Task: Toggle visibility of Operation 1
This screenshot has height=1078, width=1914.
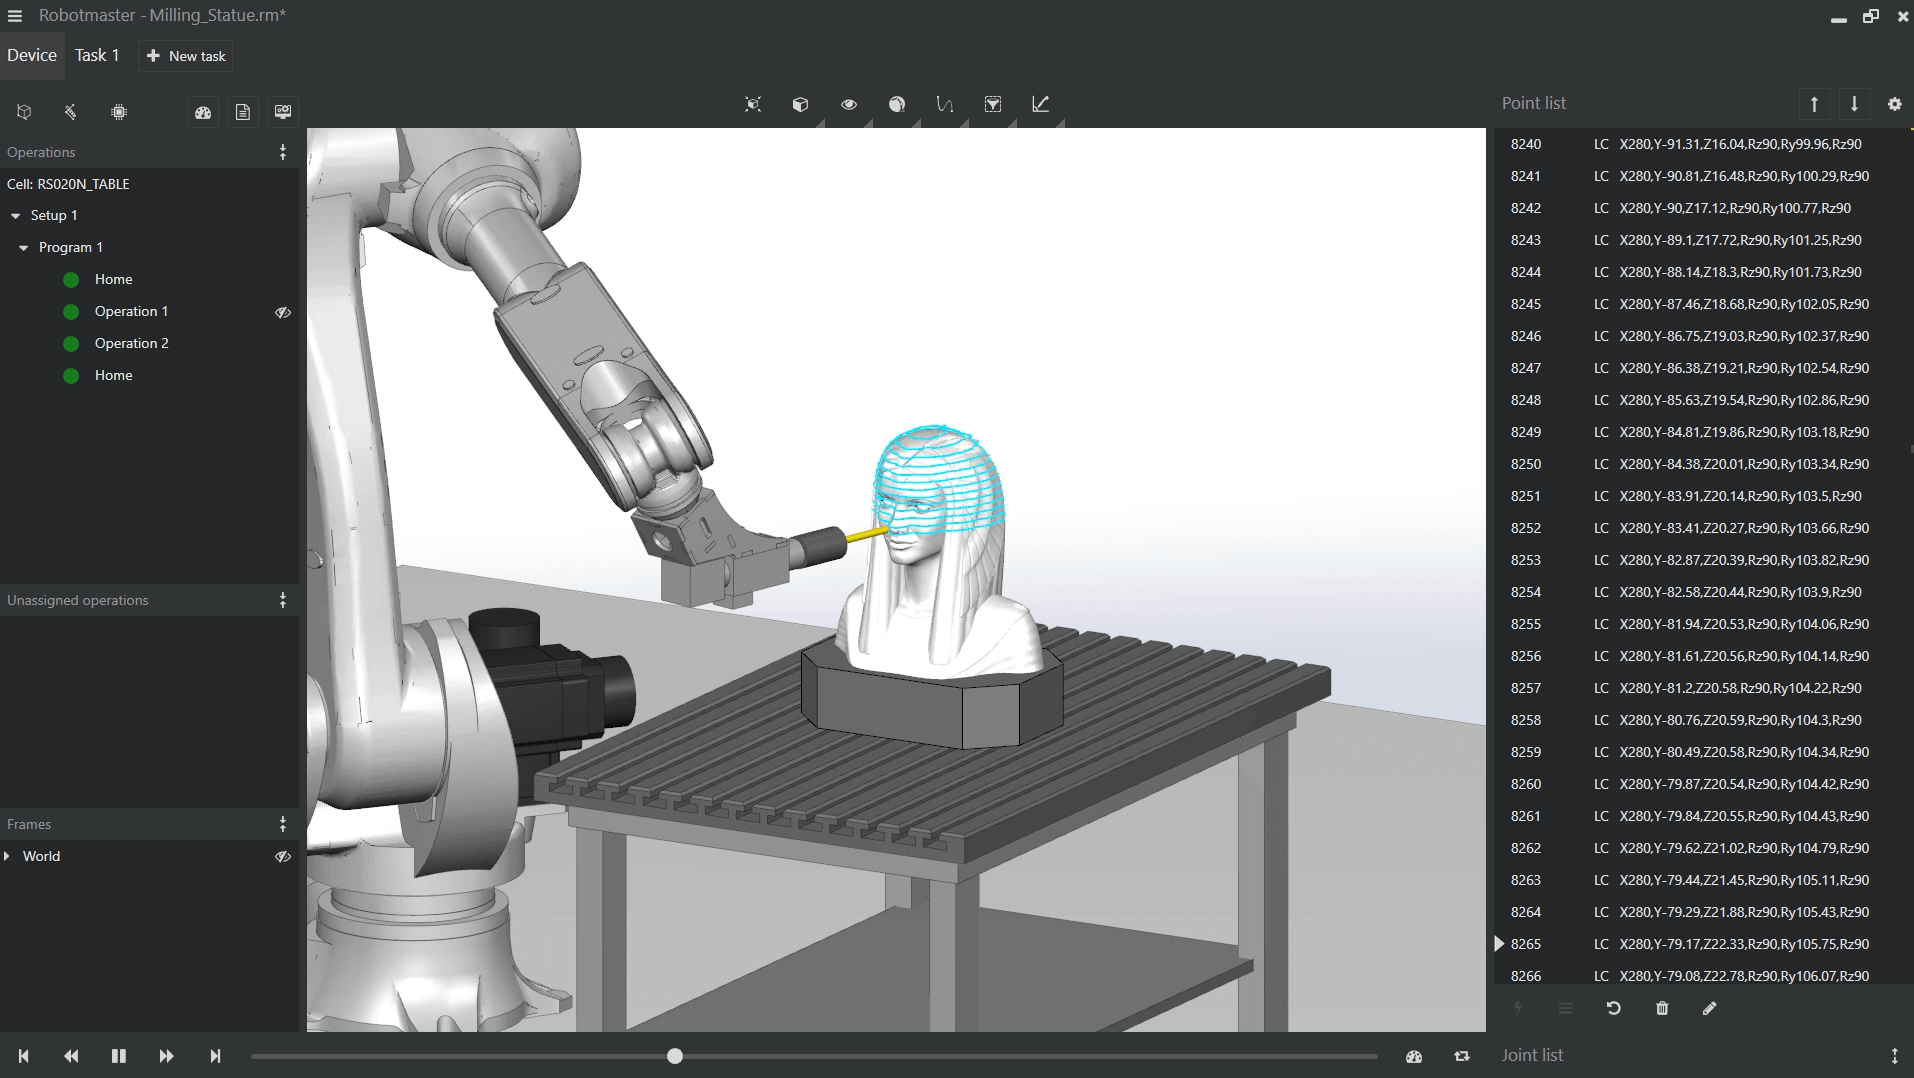Action: [x=283, y=312]
